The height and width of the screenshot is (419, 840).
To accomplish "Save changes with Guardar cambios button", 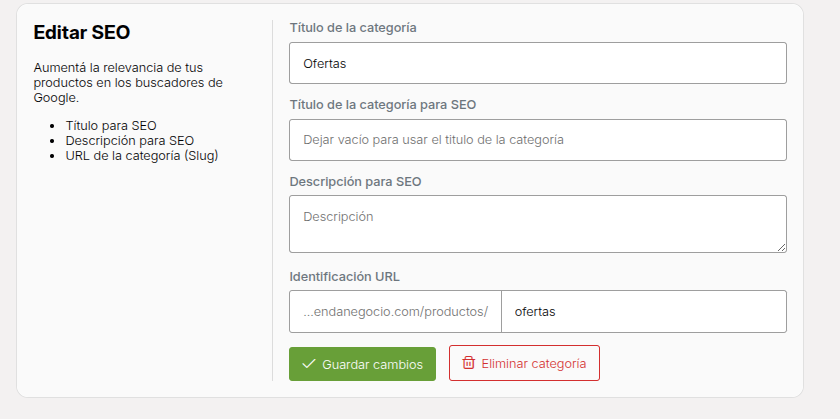I will 362,364.
